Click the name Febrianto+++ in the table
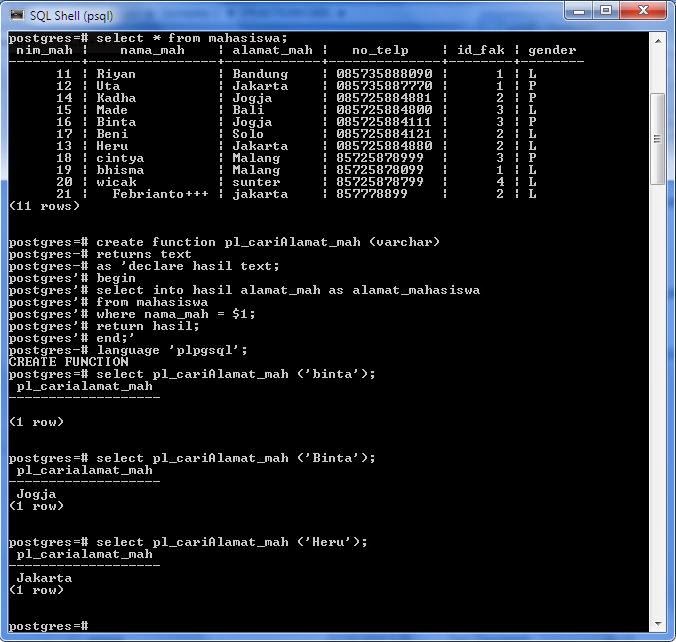 160,194
